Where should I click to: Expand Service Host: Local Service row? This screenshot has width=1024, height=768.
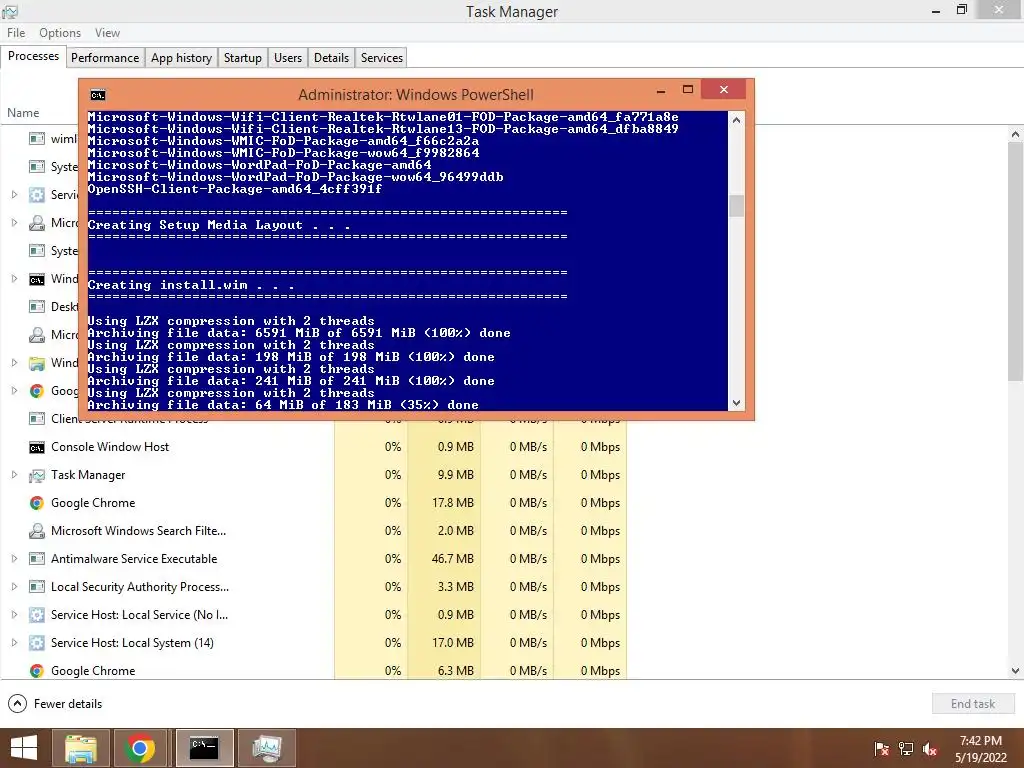(x=14, y=615)
